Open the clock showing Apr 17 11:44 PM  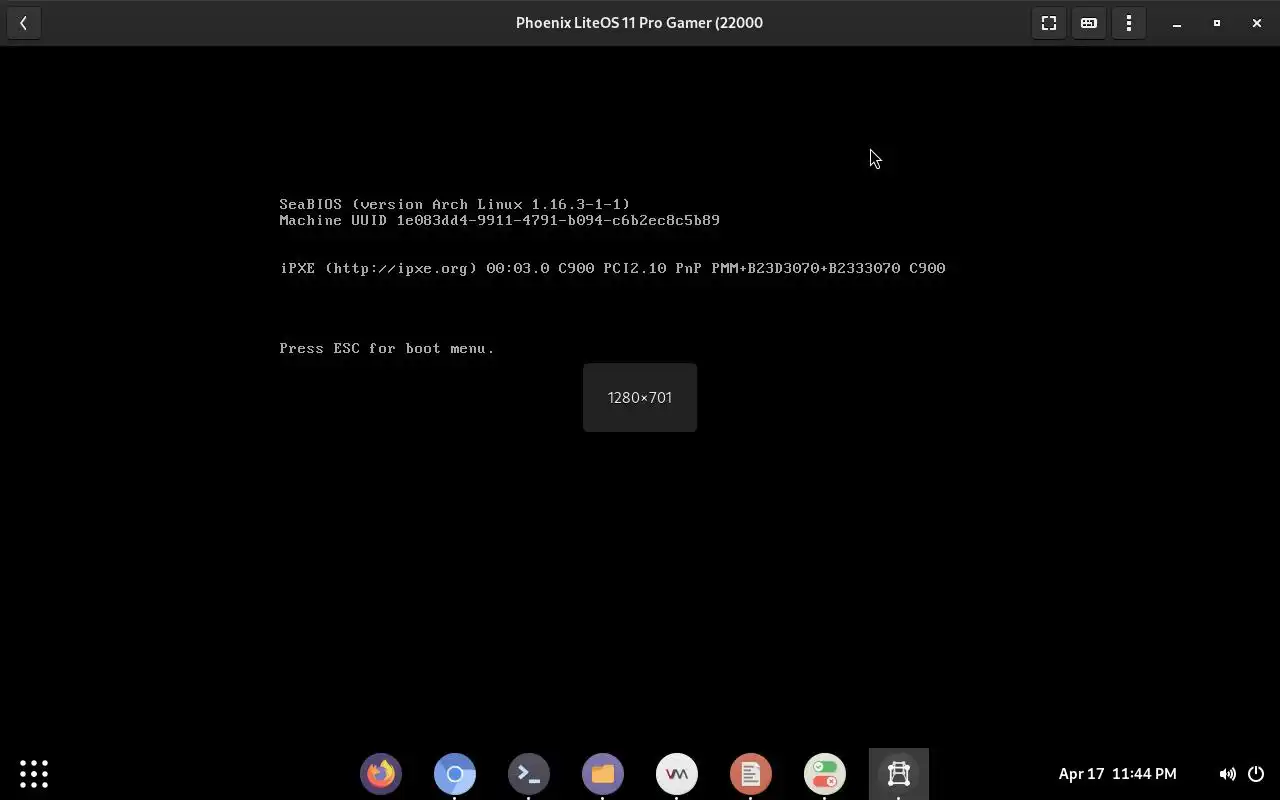coord(1117,774)
